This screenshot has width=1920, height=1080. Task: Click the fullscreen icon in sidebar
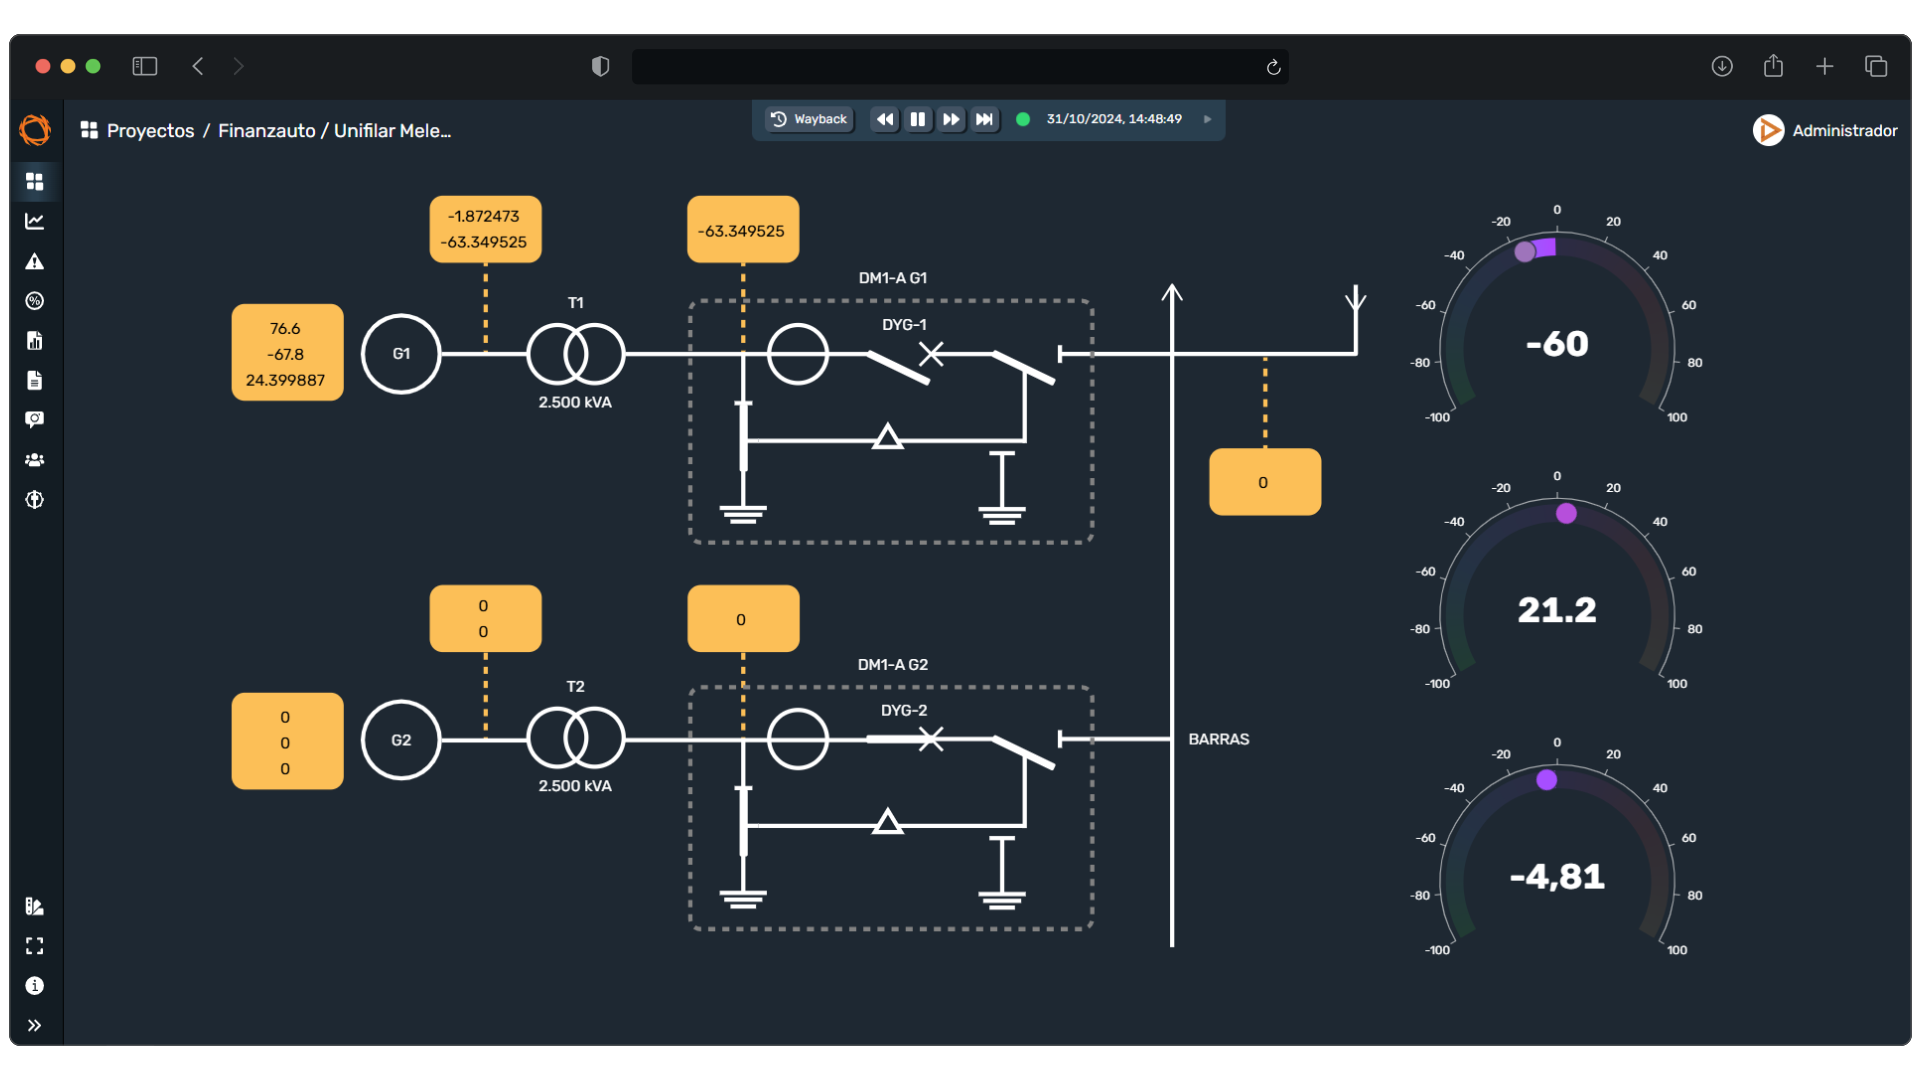point(35,946)
